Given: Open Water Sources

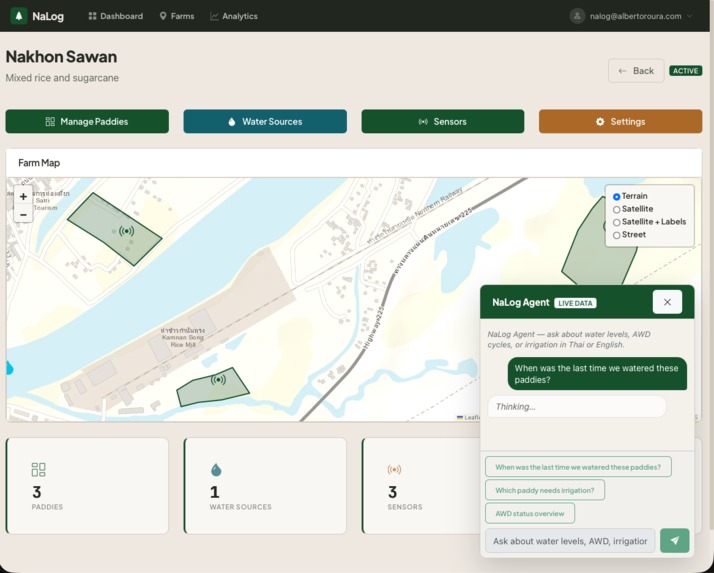Looking at the screenshot, I should click(265, 122).
